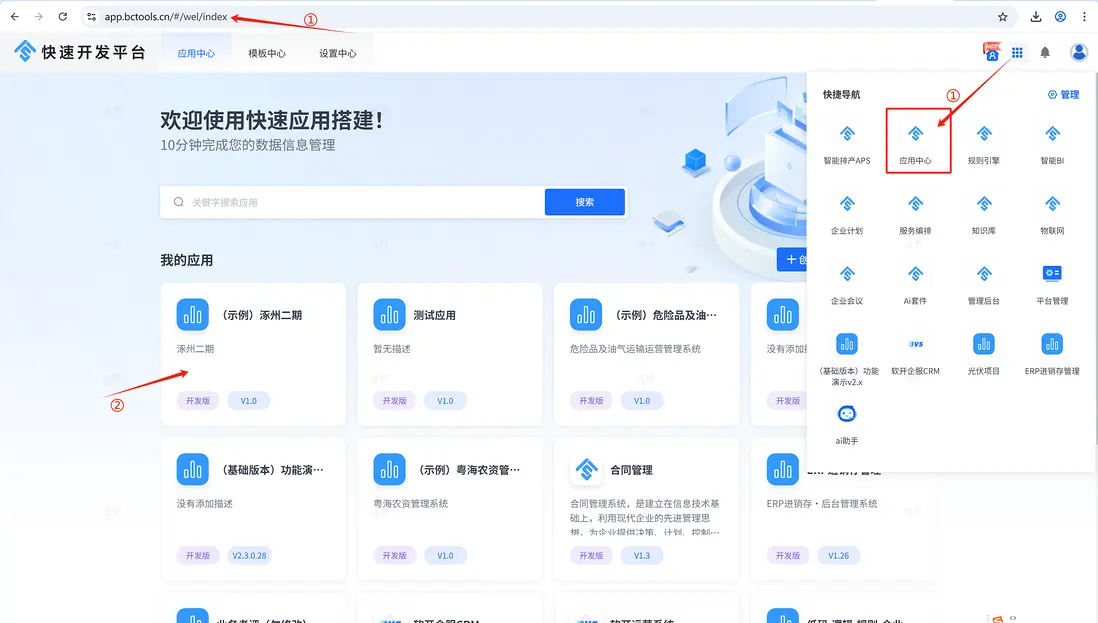Bookmark the page with the star icon
Screen dimensions: 1098x623
tap(1001, 16)
